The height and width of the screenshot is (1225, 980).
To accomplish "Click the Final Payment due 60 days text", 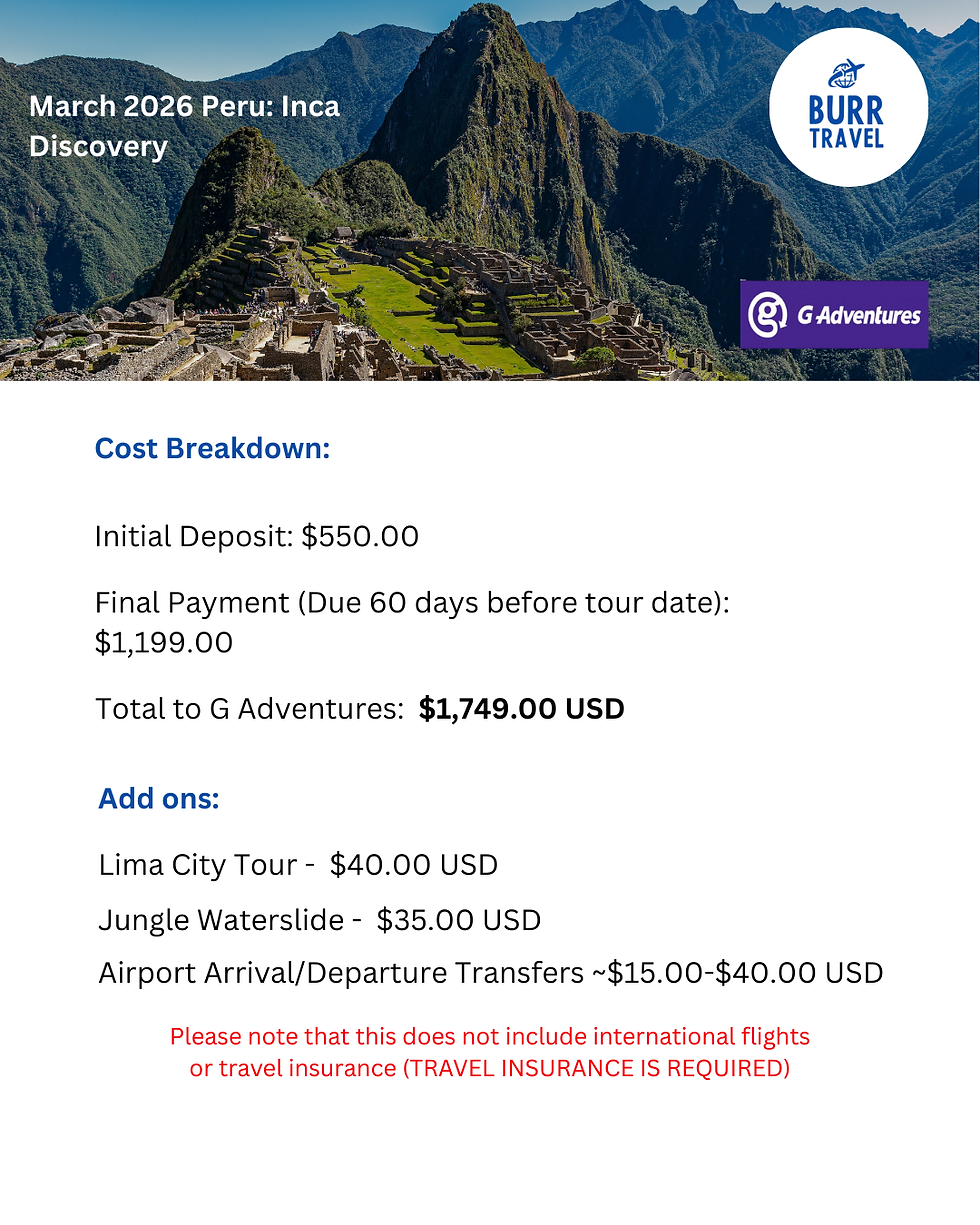I will pos(412,604).
